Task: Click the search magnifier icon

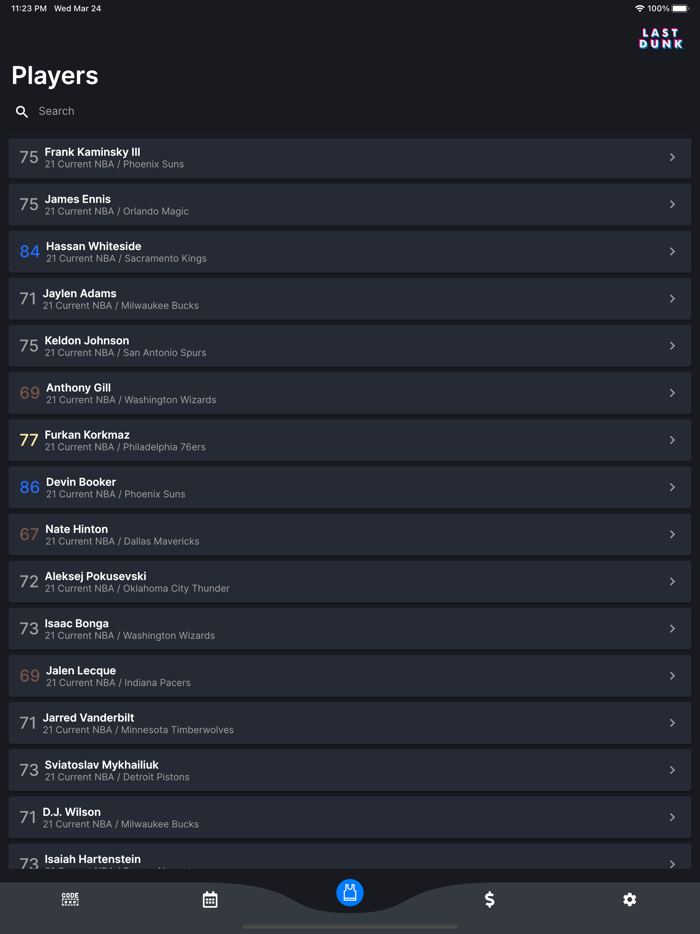Action: pos(22,111)
